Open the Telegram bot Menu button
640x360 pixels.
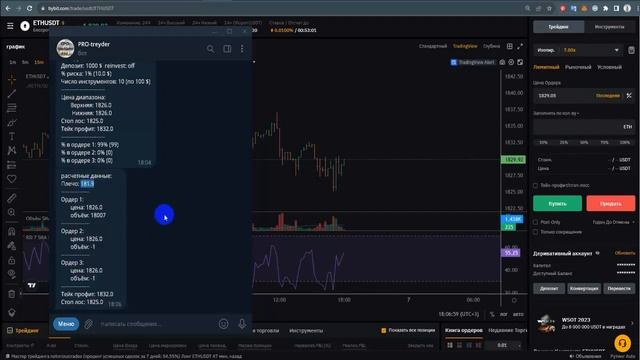click(66, 324)
